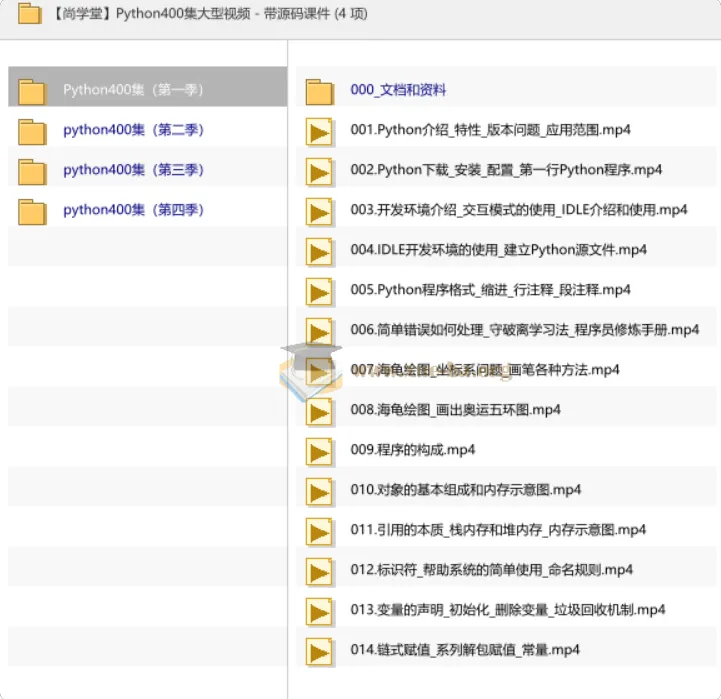The height and width of the screenshot is (699, 721).
Task: Click the video icon of 014.链式赋值 file
Action: (x=320, y=653)
